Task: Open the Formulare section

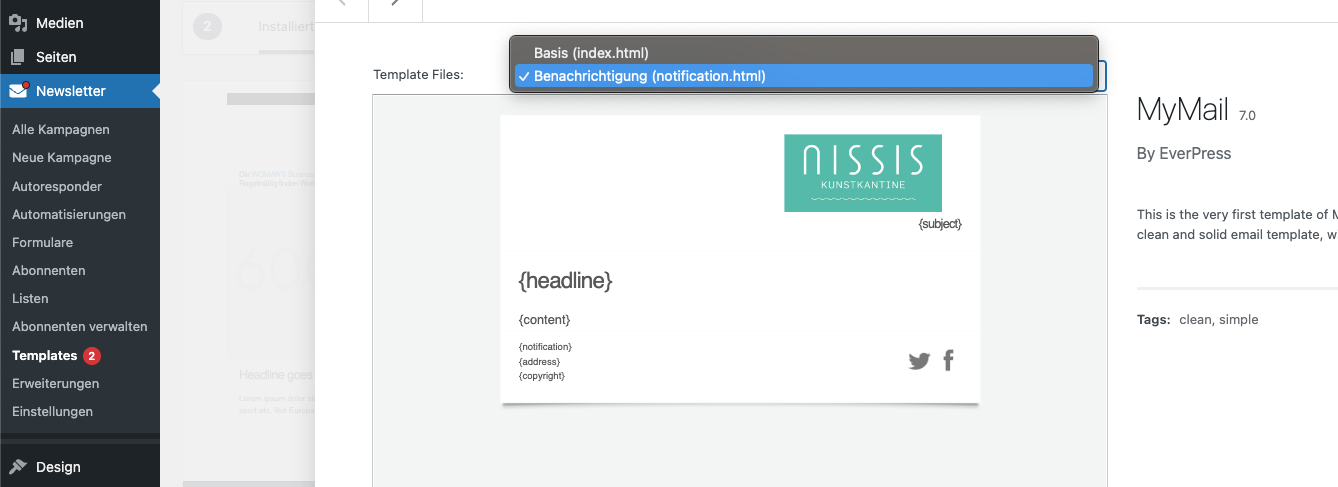Action: 42,243
